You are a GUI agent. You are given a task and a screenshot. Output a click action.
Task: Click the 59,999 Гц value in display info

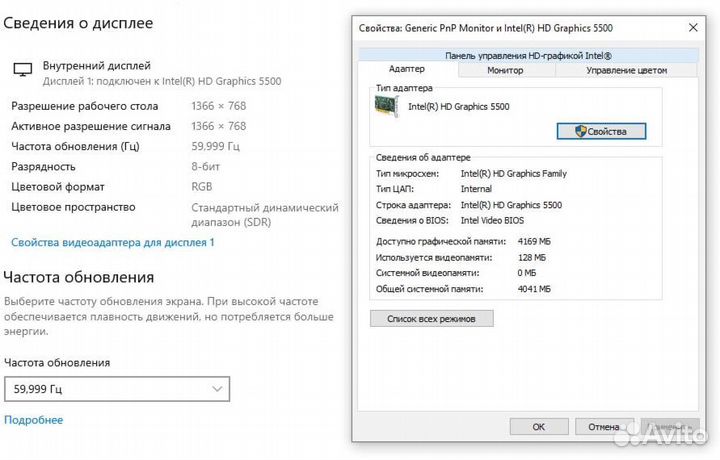(x=215, y=146)
